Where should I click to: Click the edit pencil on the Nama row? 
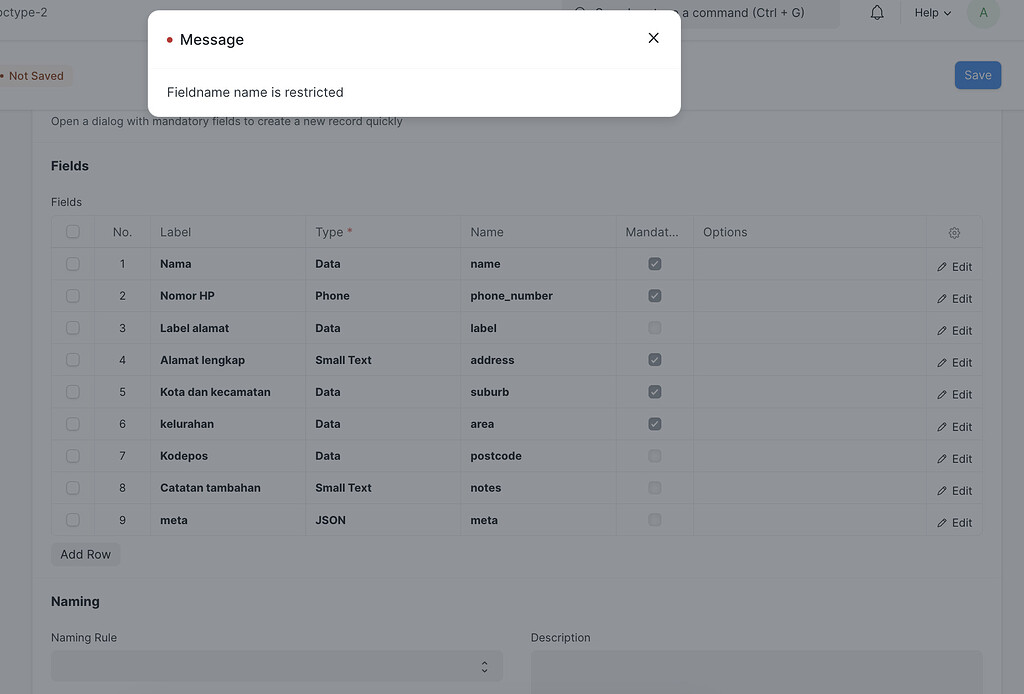pos(953,266)
